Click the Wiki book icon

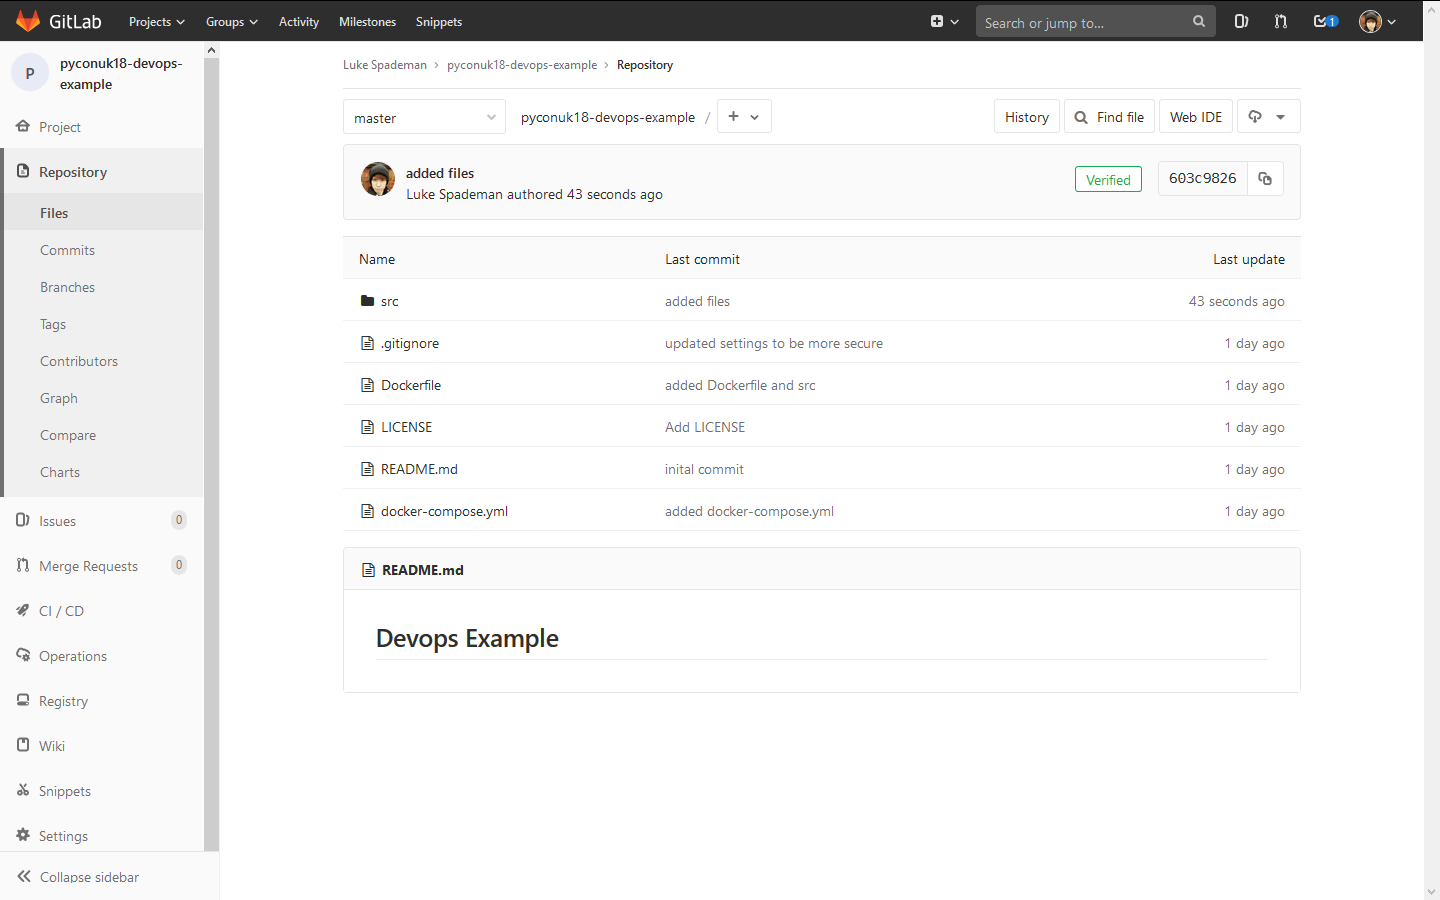pyautogui.click(x=23, y=745)
